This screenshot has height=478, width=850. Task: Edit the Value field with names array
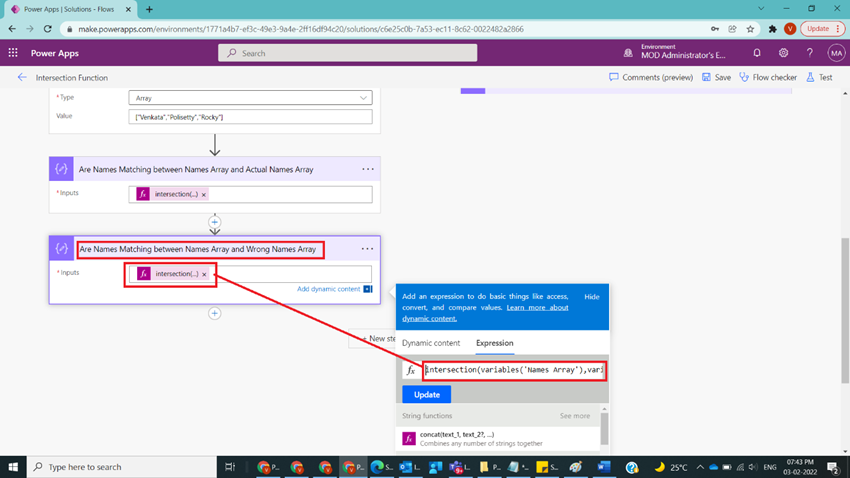250,117
